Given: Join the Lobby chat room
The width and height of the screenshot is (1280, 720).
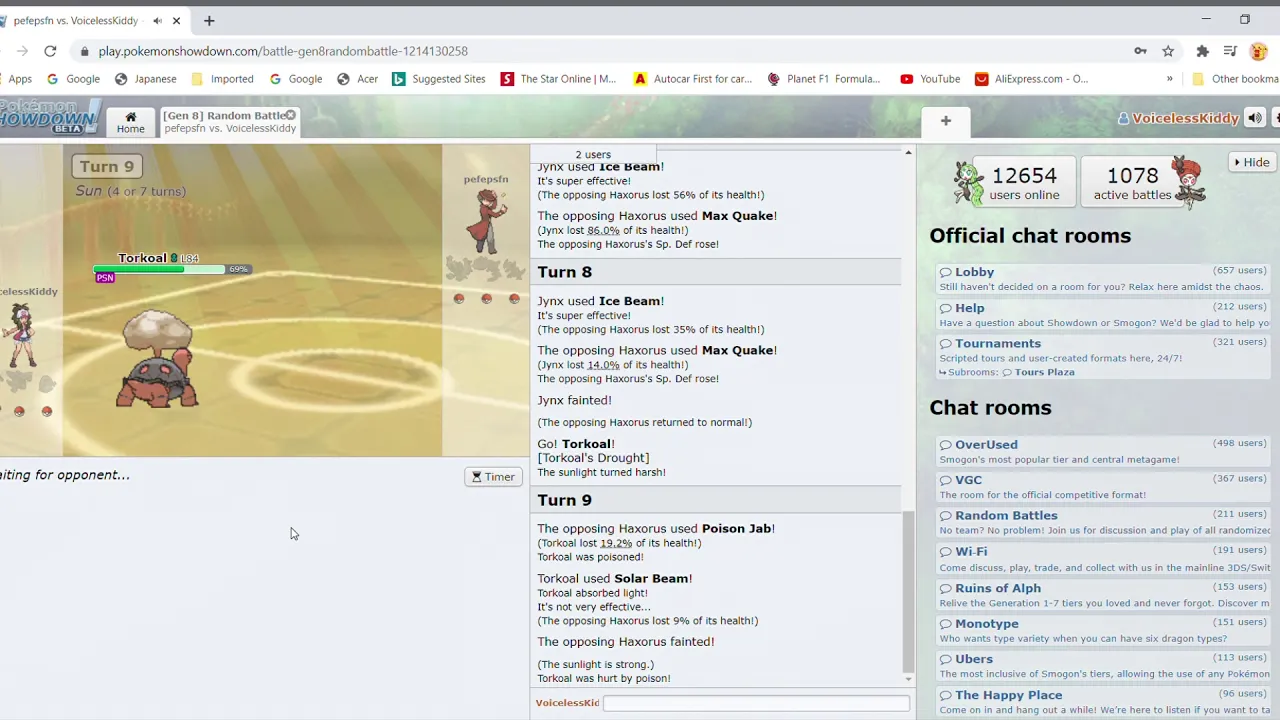Looking at the screenshot, I should pos(1104,279).
